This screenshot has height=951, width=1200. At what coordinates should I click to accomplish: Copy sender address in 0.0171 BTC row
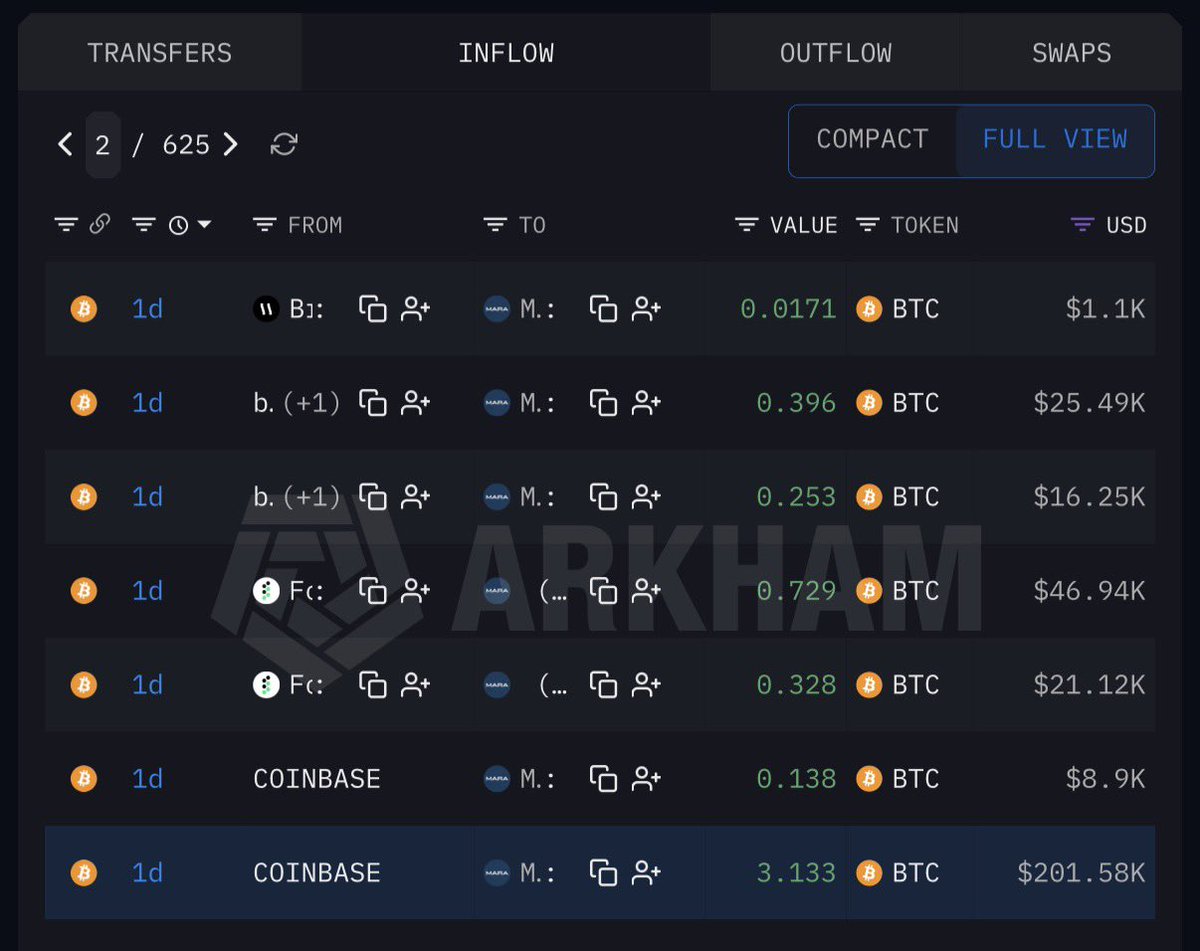[x=373, y=309]
